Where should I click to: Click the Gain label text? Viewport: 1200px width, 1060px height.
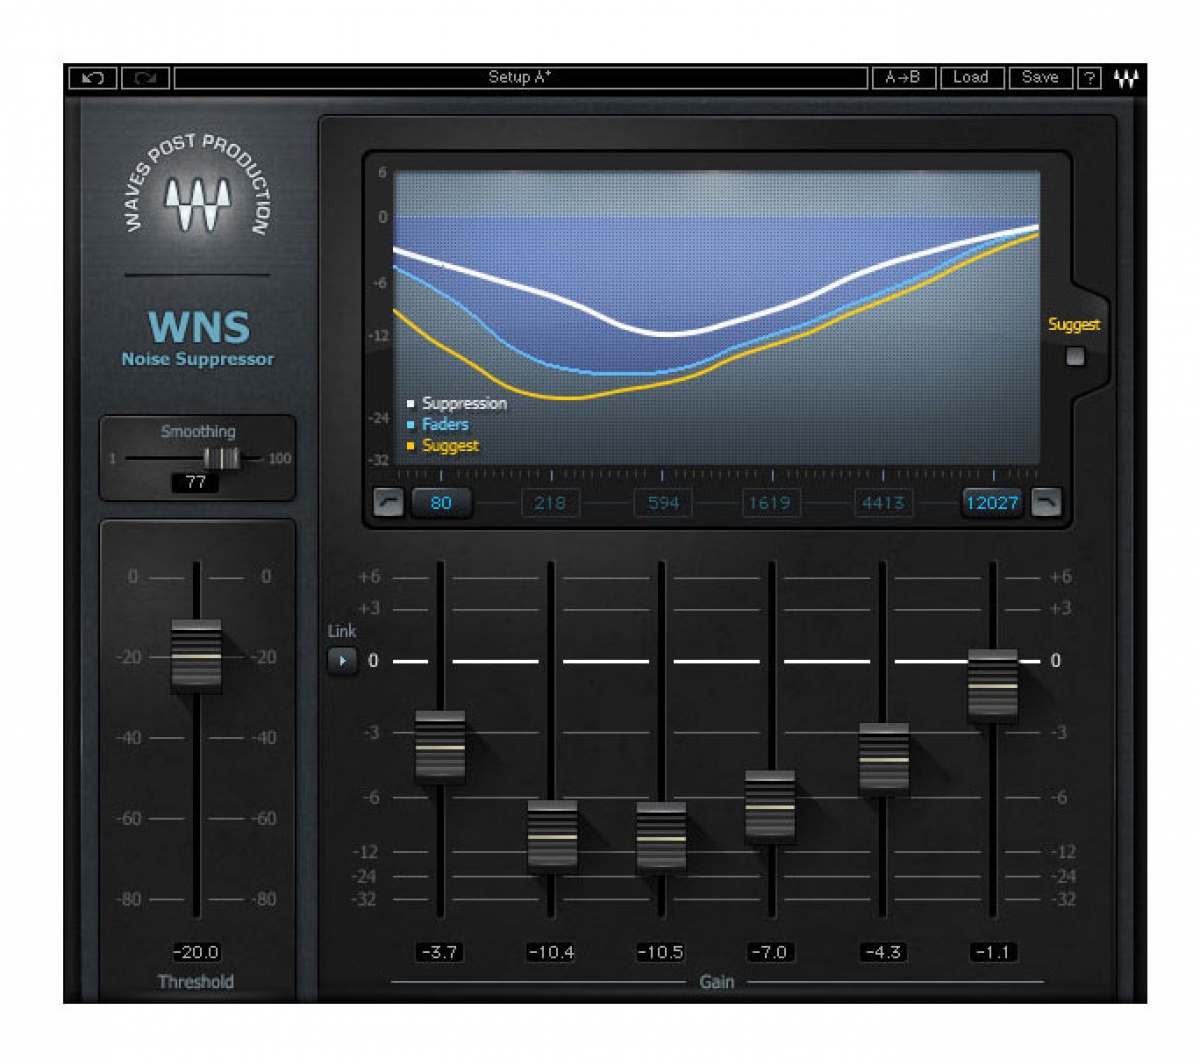coord(717,982)
